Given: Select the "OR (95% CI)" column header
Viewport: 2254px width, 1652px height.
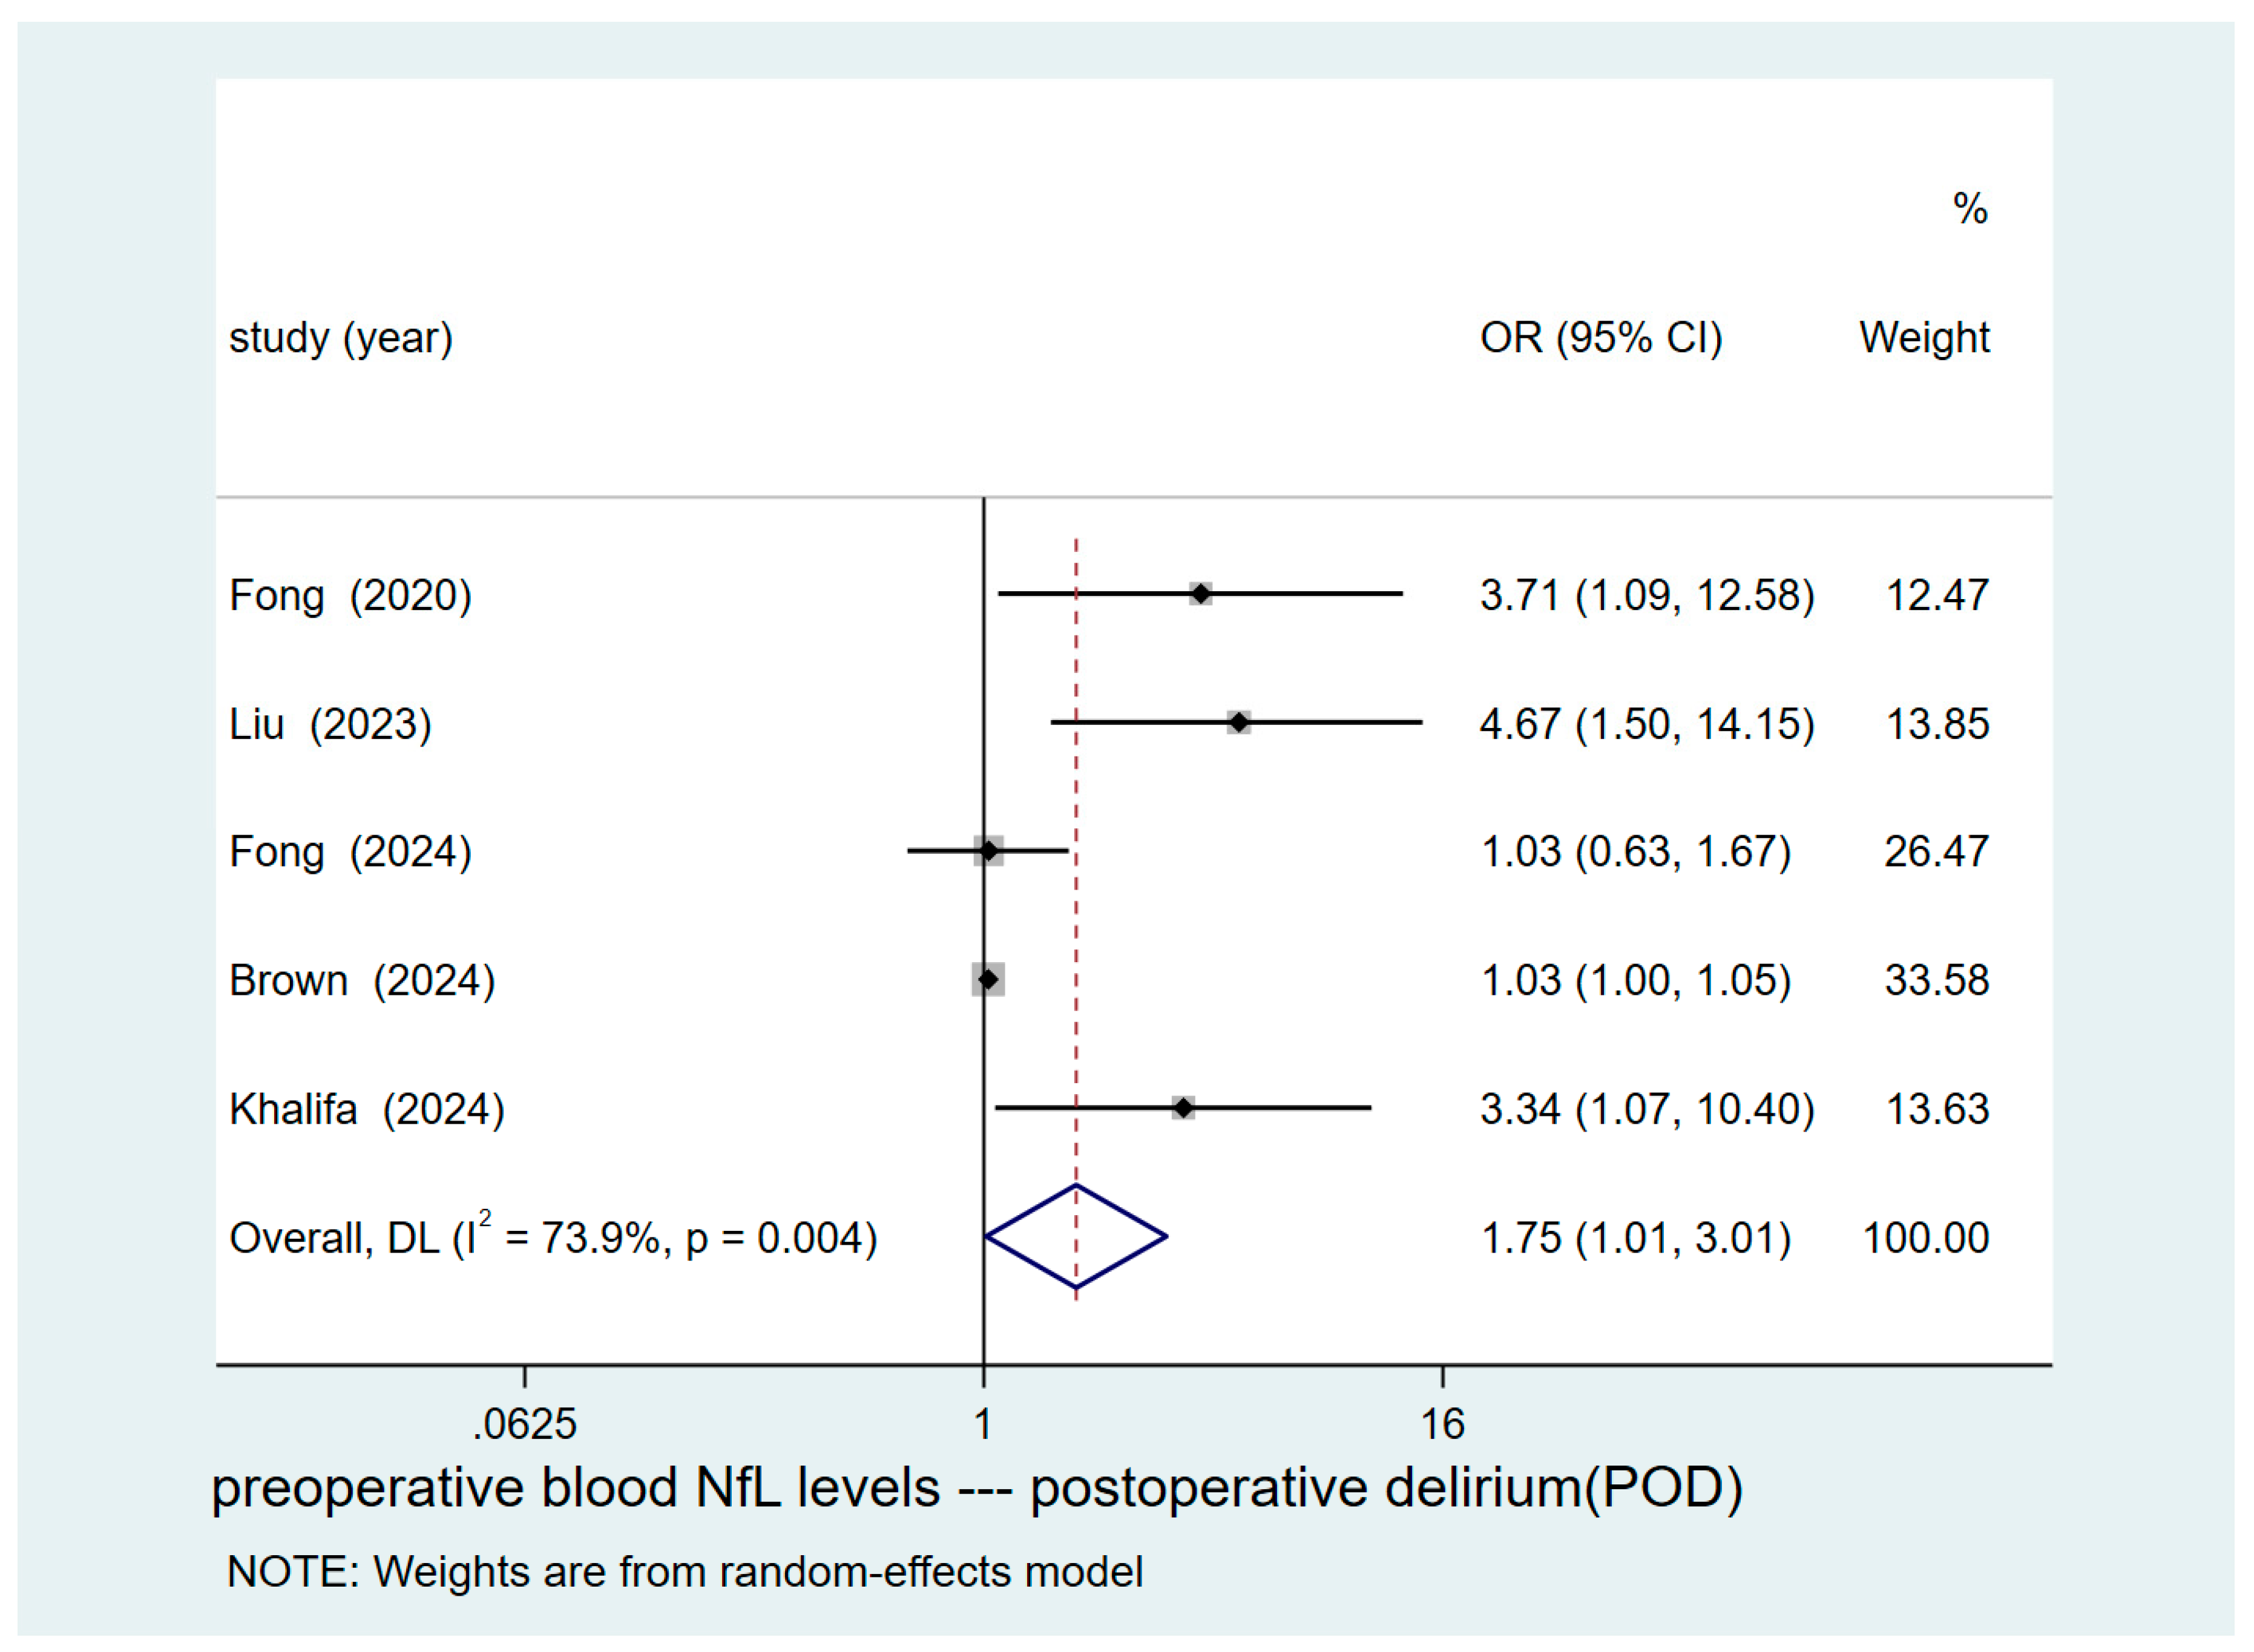Looking at the screenshot, I should (x=1601, y=338).
